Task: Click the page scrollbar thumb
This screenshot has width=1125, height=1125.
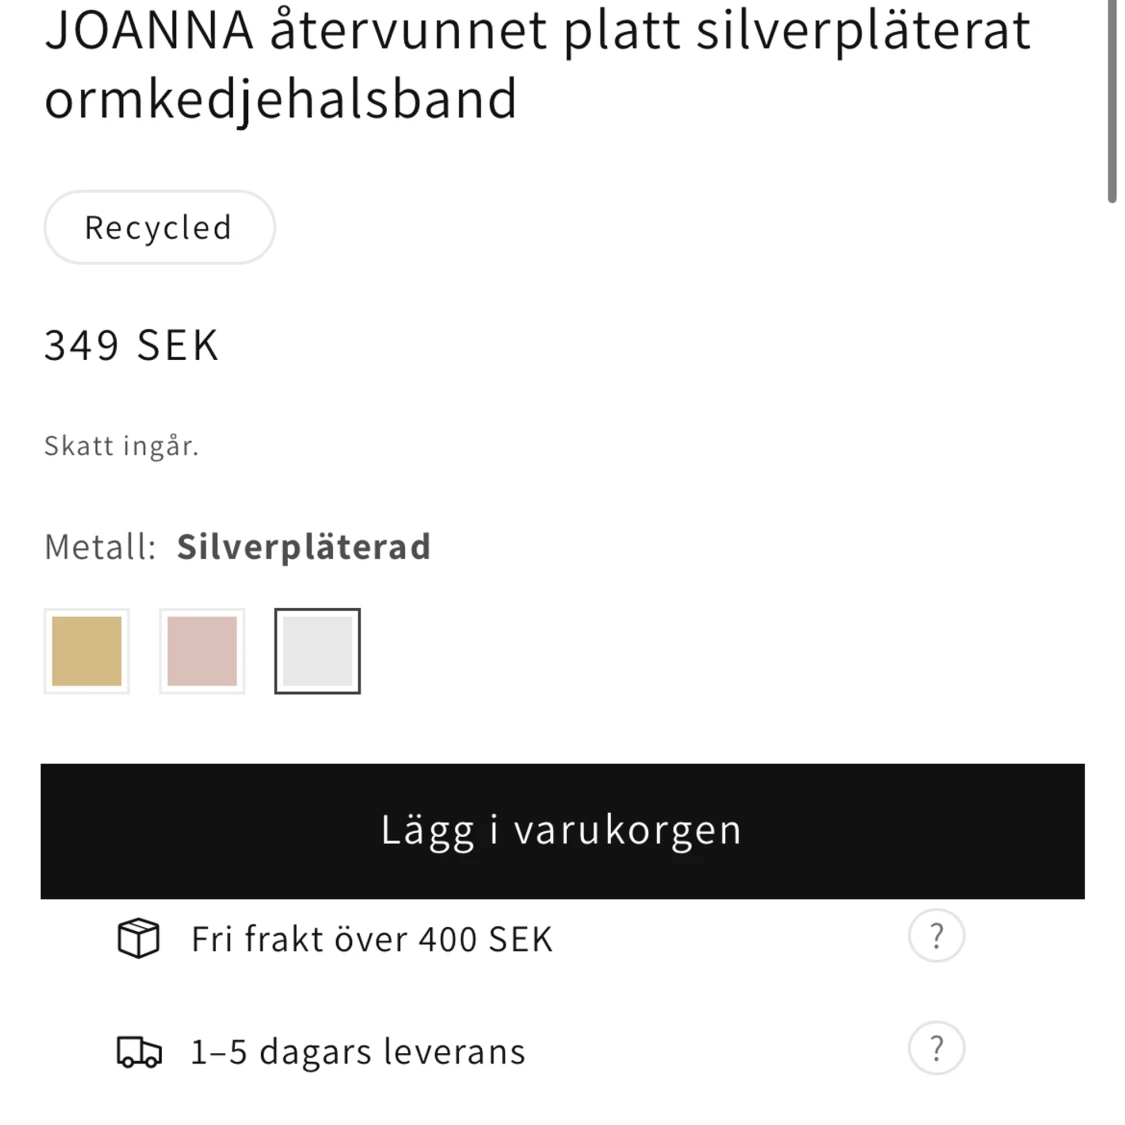Action: tap(1111, 100)
